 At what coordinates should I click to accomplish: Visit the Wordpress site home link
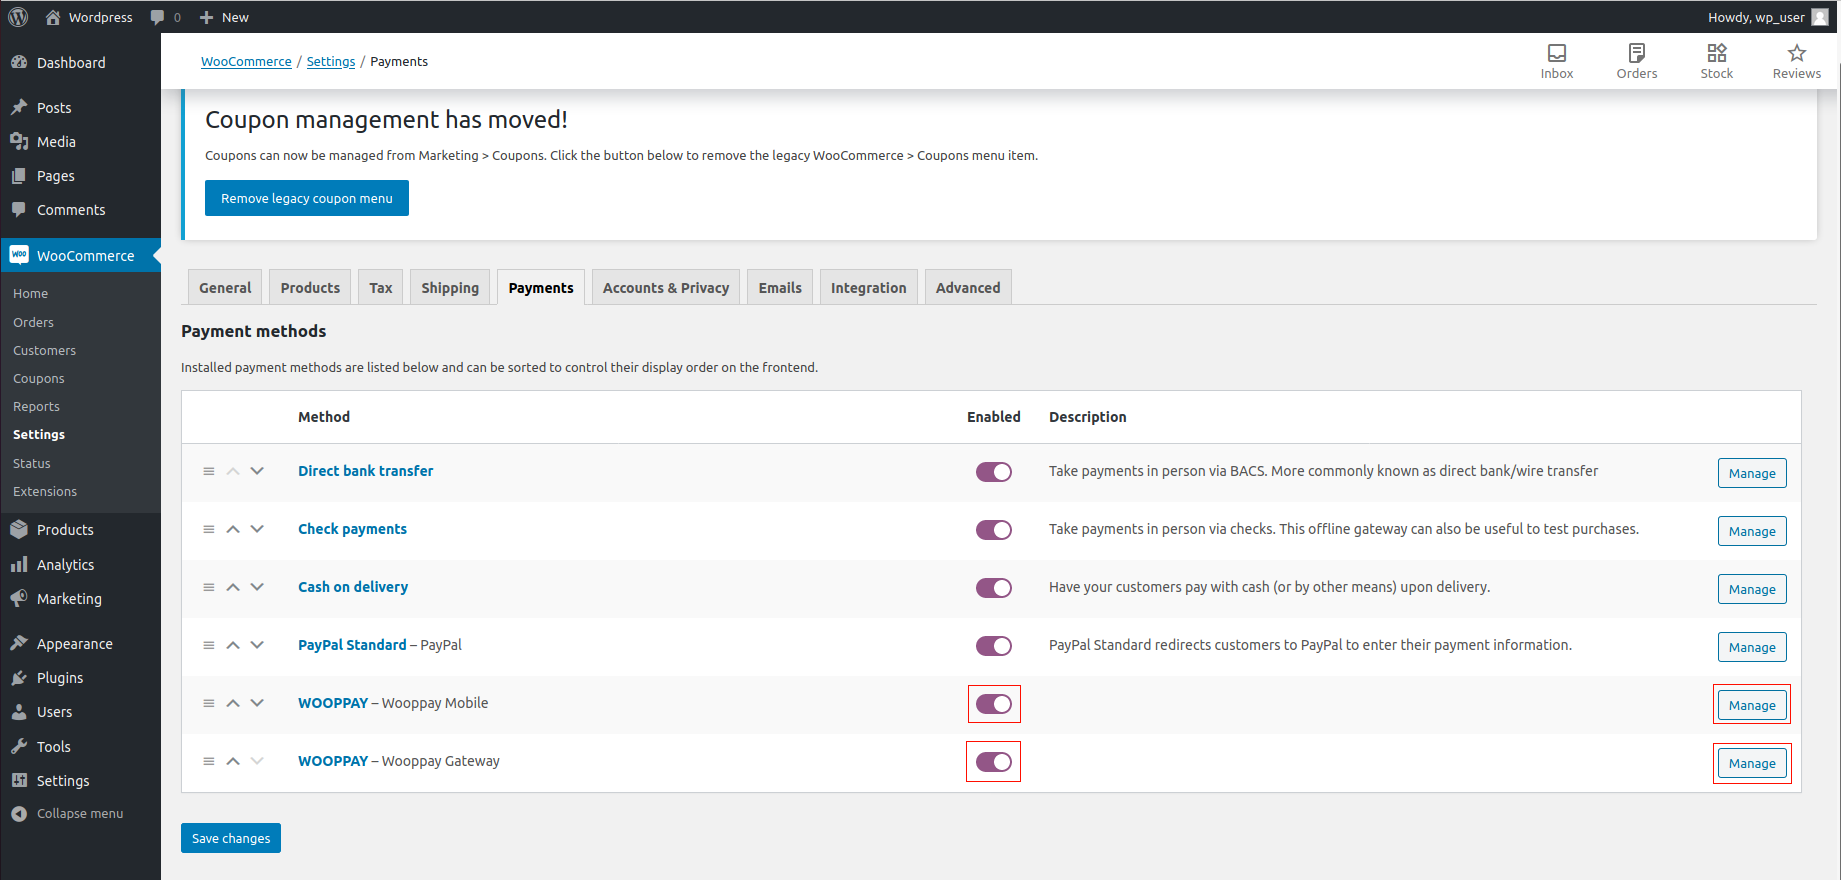89,17
